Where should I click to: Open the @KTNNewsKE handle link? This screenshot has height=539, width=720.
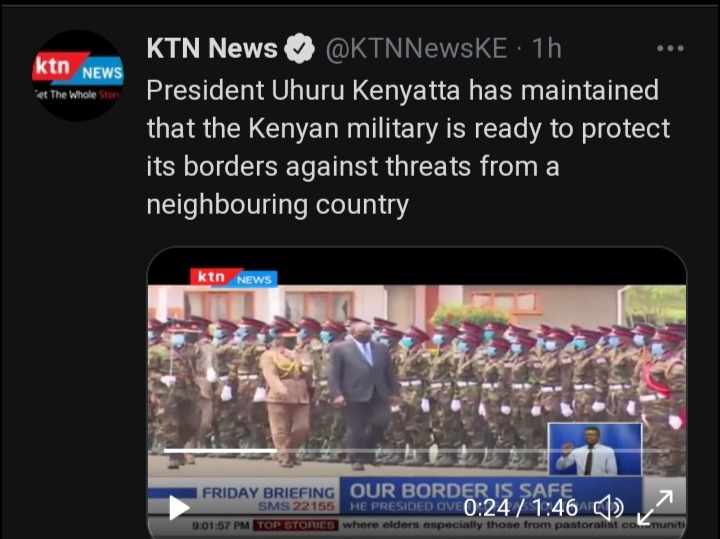point(416,48)
